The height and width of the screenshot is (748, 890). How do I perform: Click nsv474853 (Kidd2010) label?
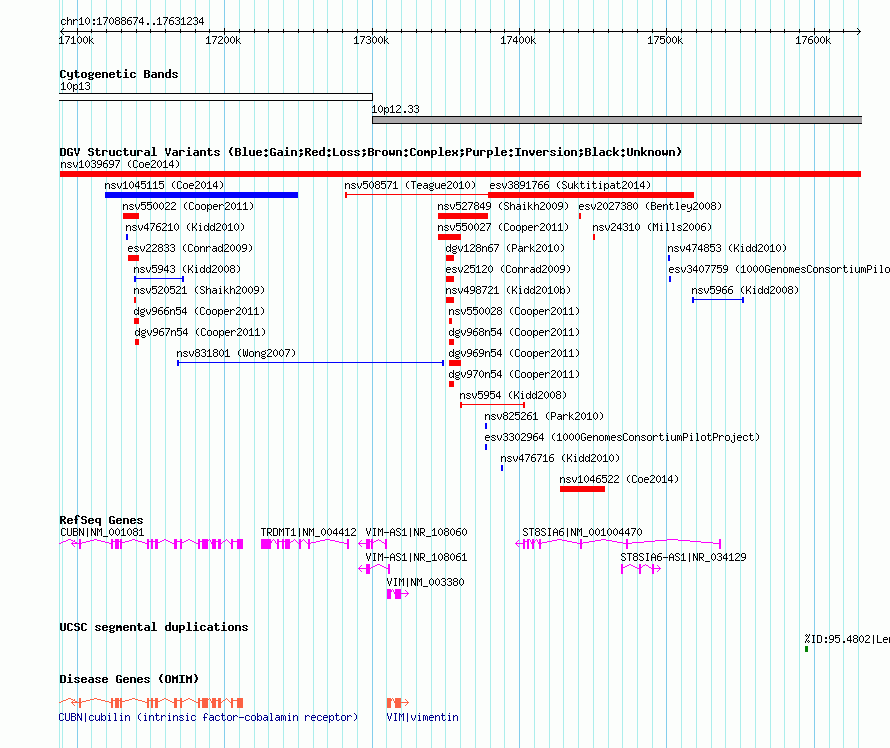[727, 248]
